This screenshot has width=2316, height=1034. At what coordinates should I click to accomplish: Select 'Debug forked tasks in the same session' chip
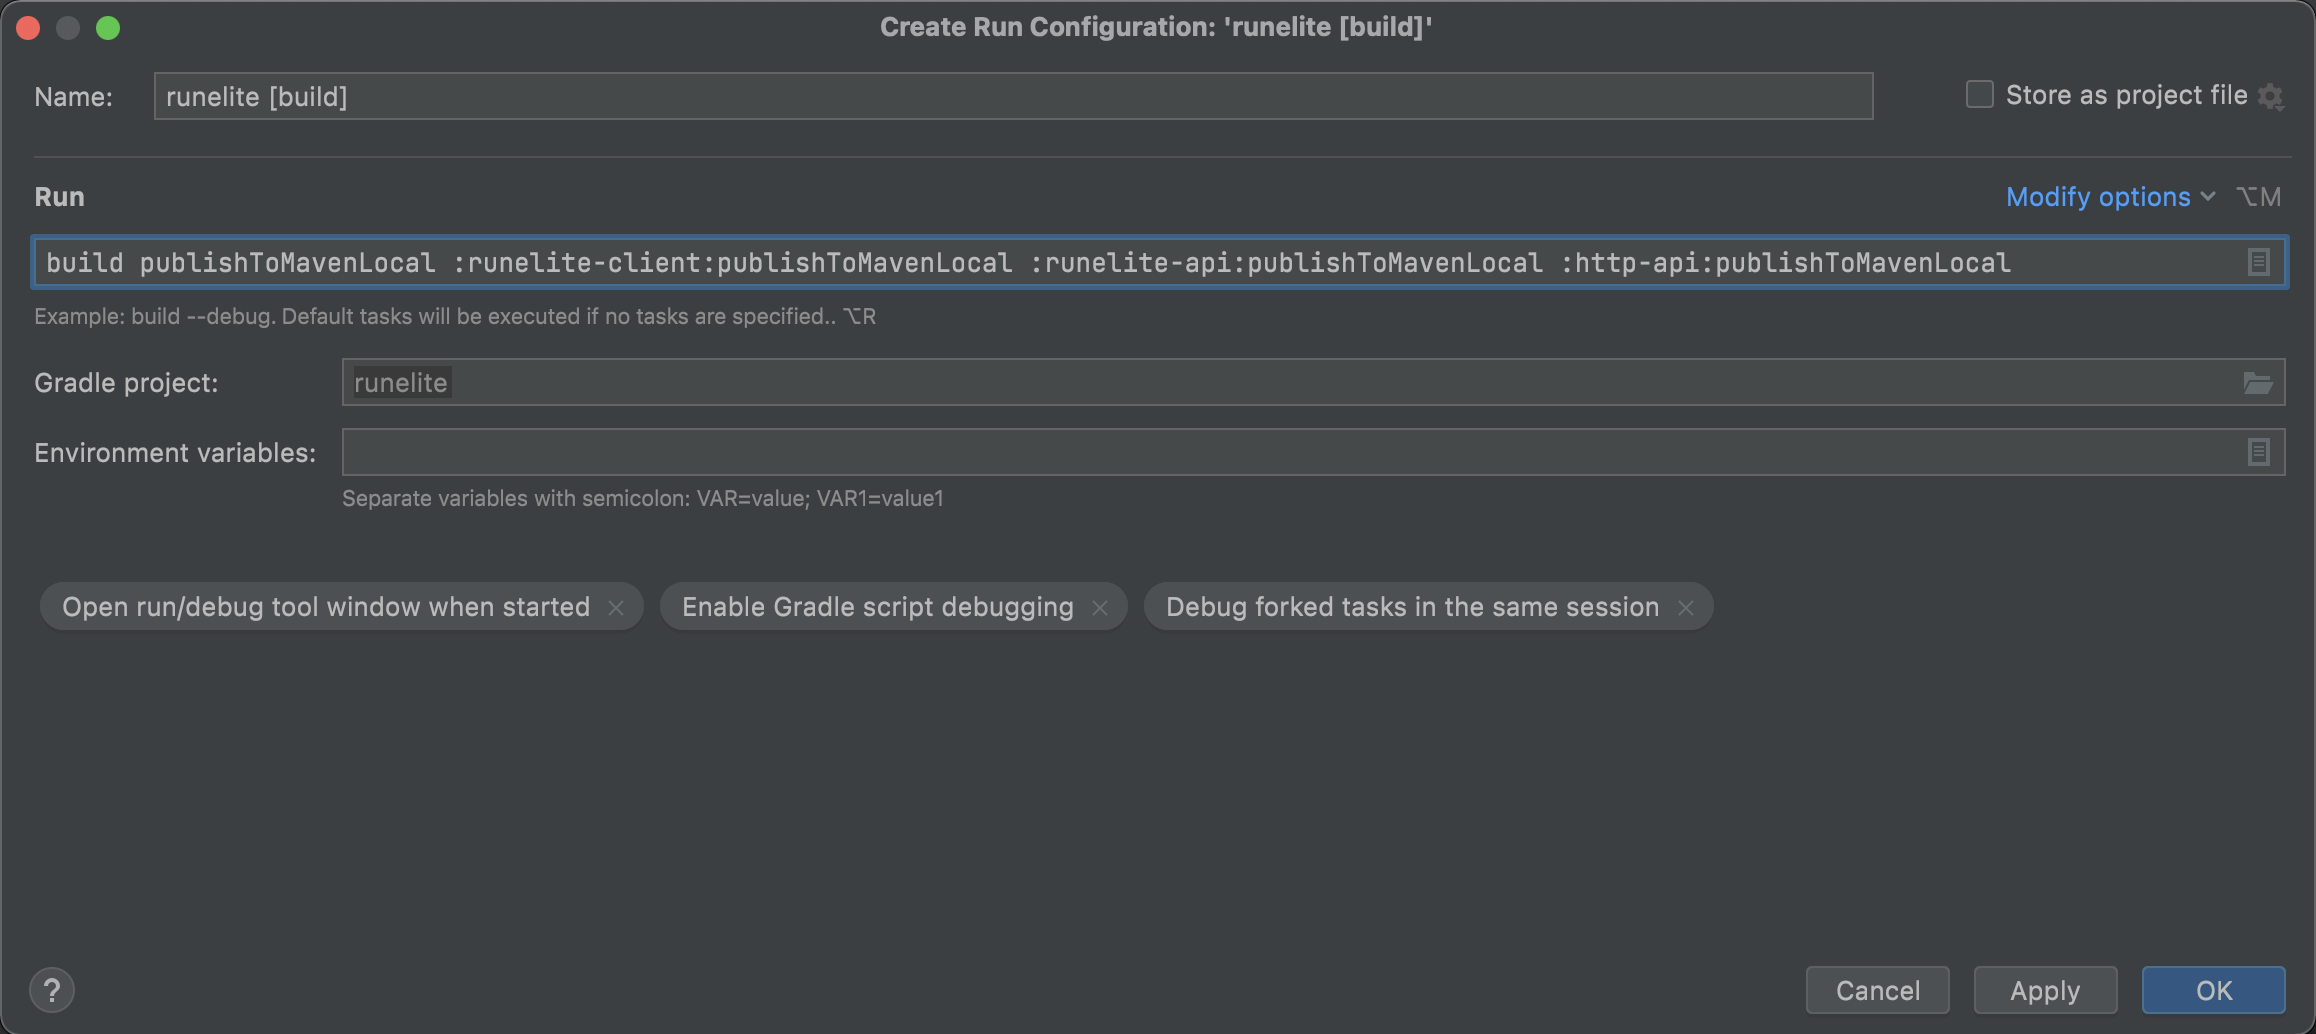tap(1411, 607)
